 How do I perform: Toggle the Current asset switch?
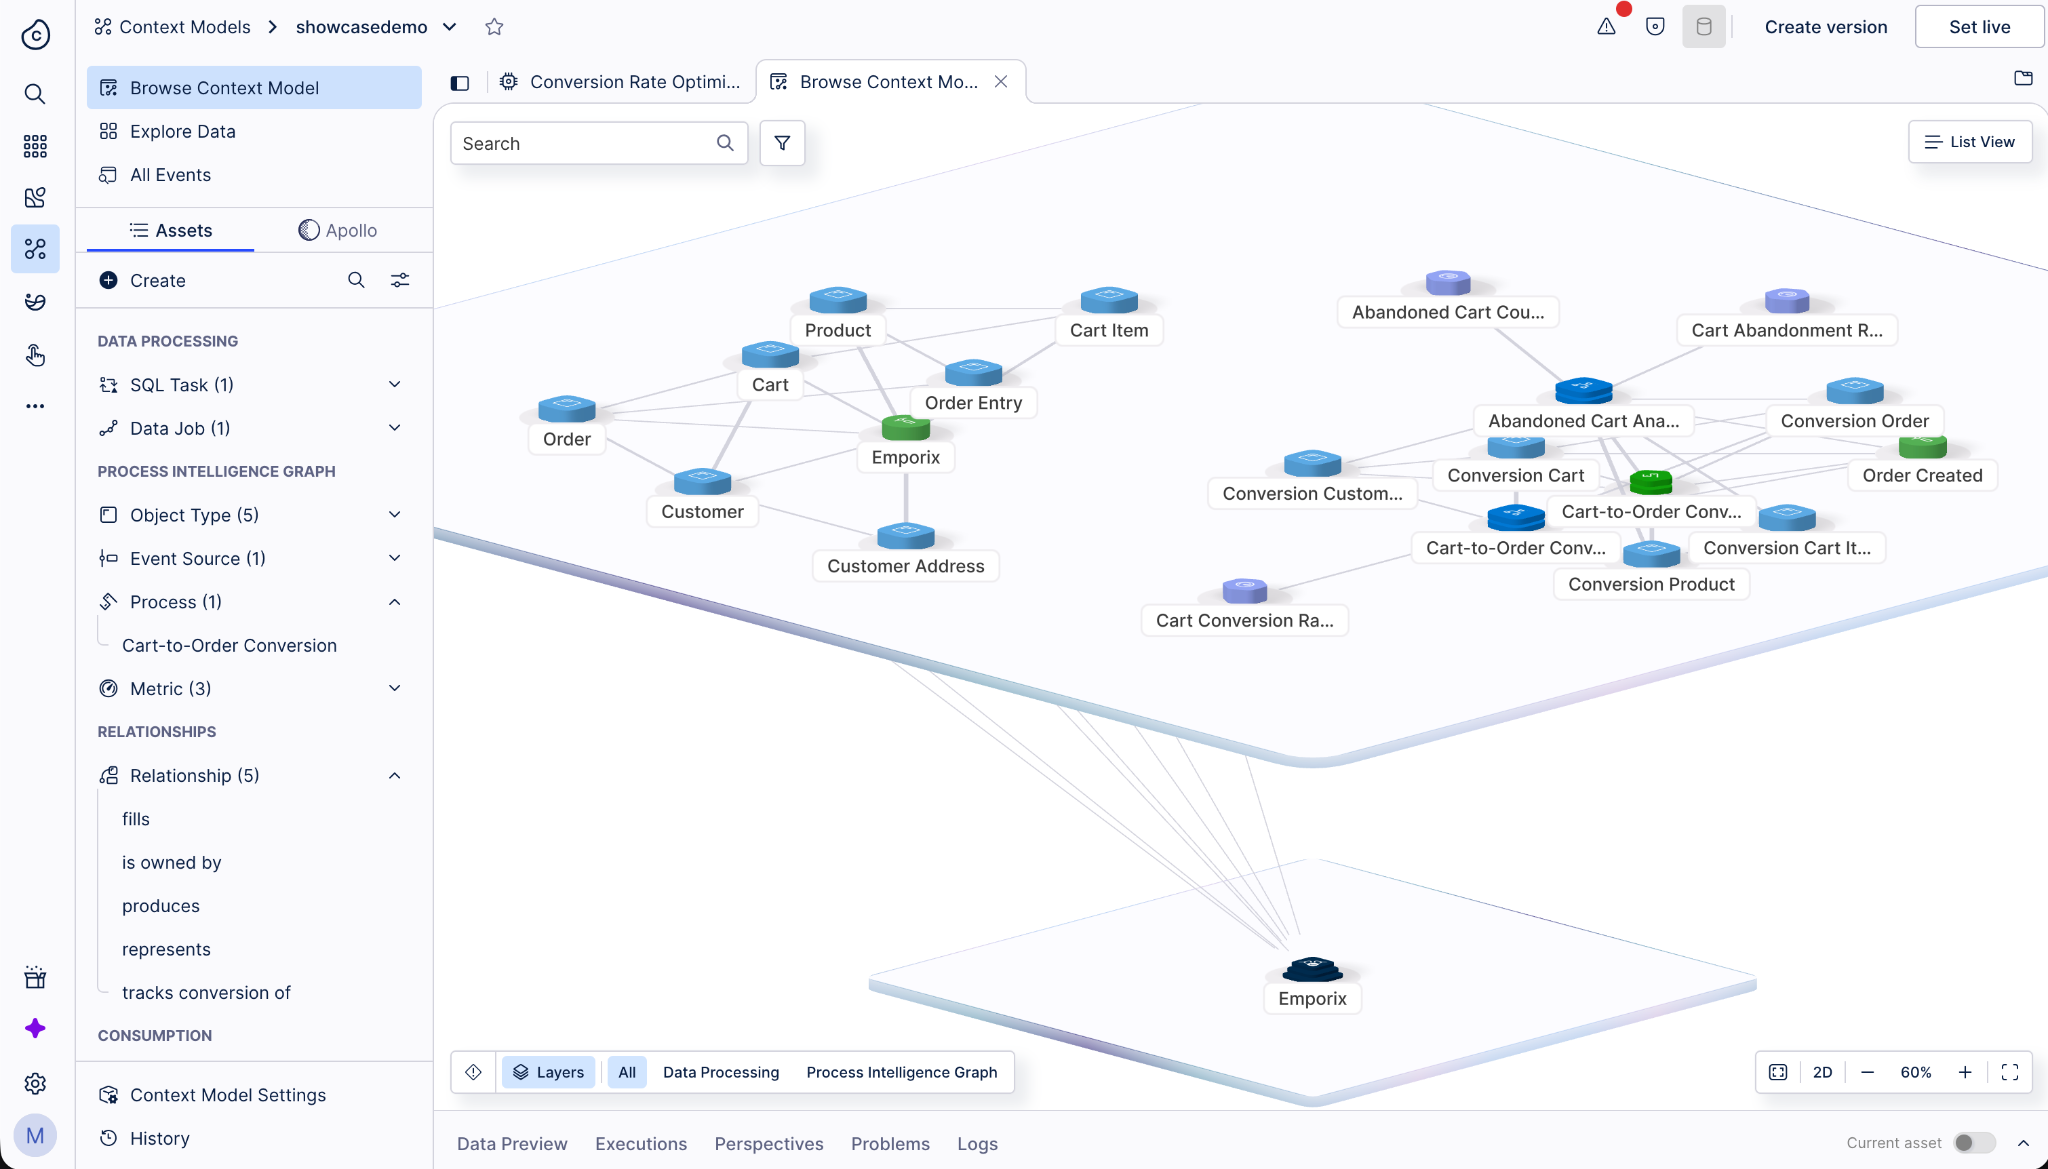(1974, 1143)
